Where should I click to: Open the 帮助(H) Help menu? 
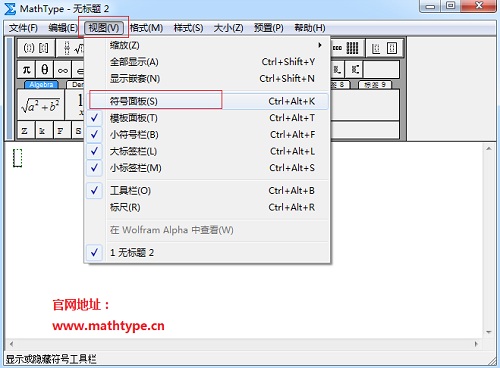[310, 28]
